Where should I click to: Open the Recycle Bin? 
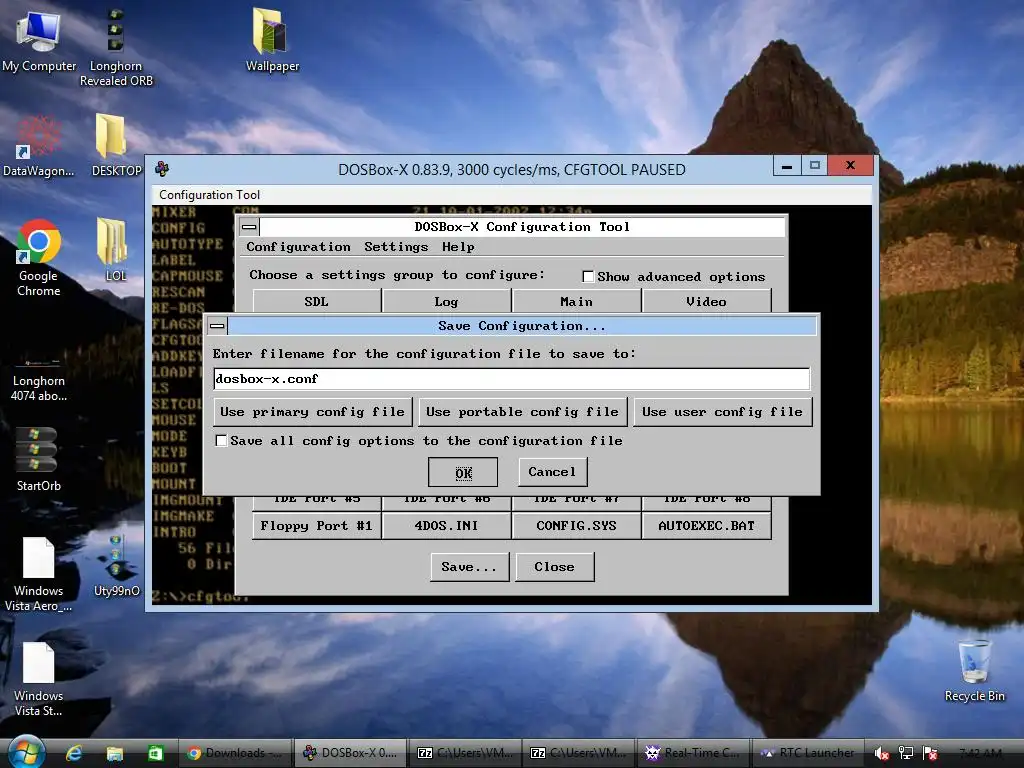974,670
